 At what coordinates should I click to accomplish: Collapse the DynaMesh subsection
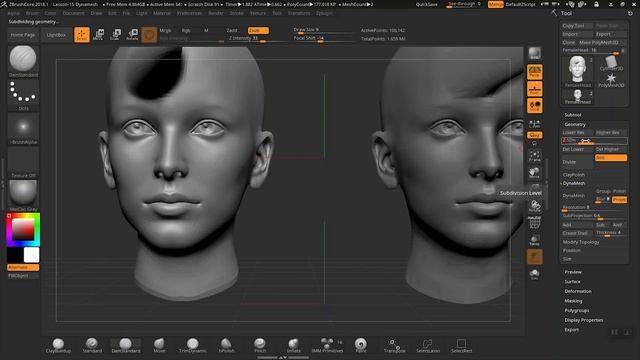pos(574,184)
